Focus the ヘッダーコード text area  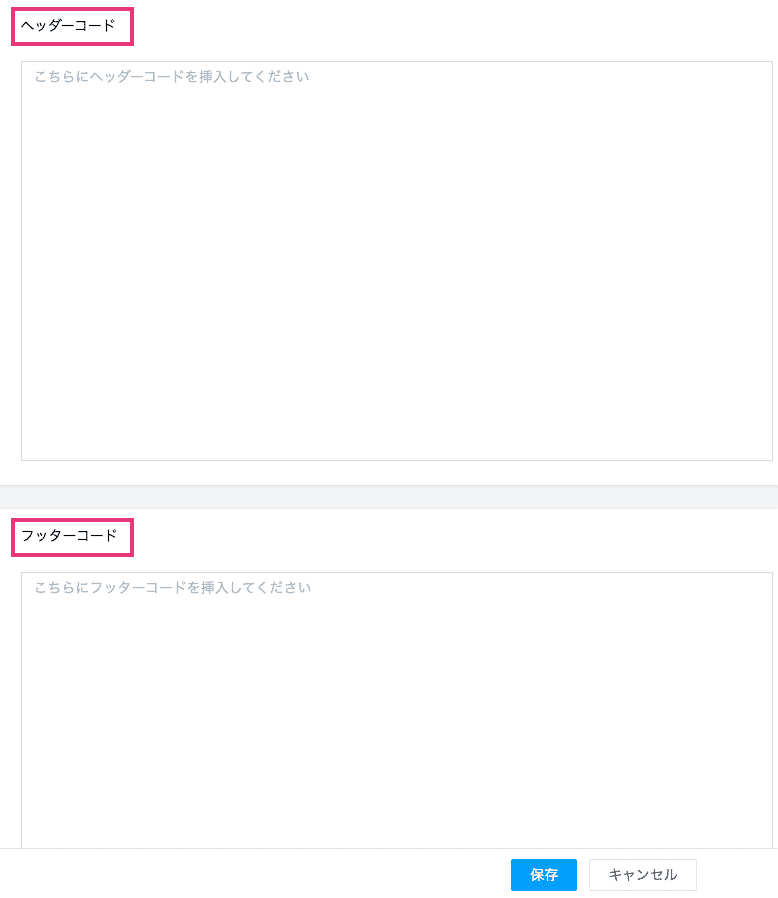click(396, 261)
